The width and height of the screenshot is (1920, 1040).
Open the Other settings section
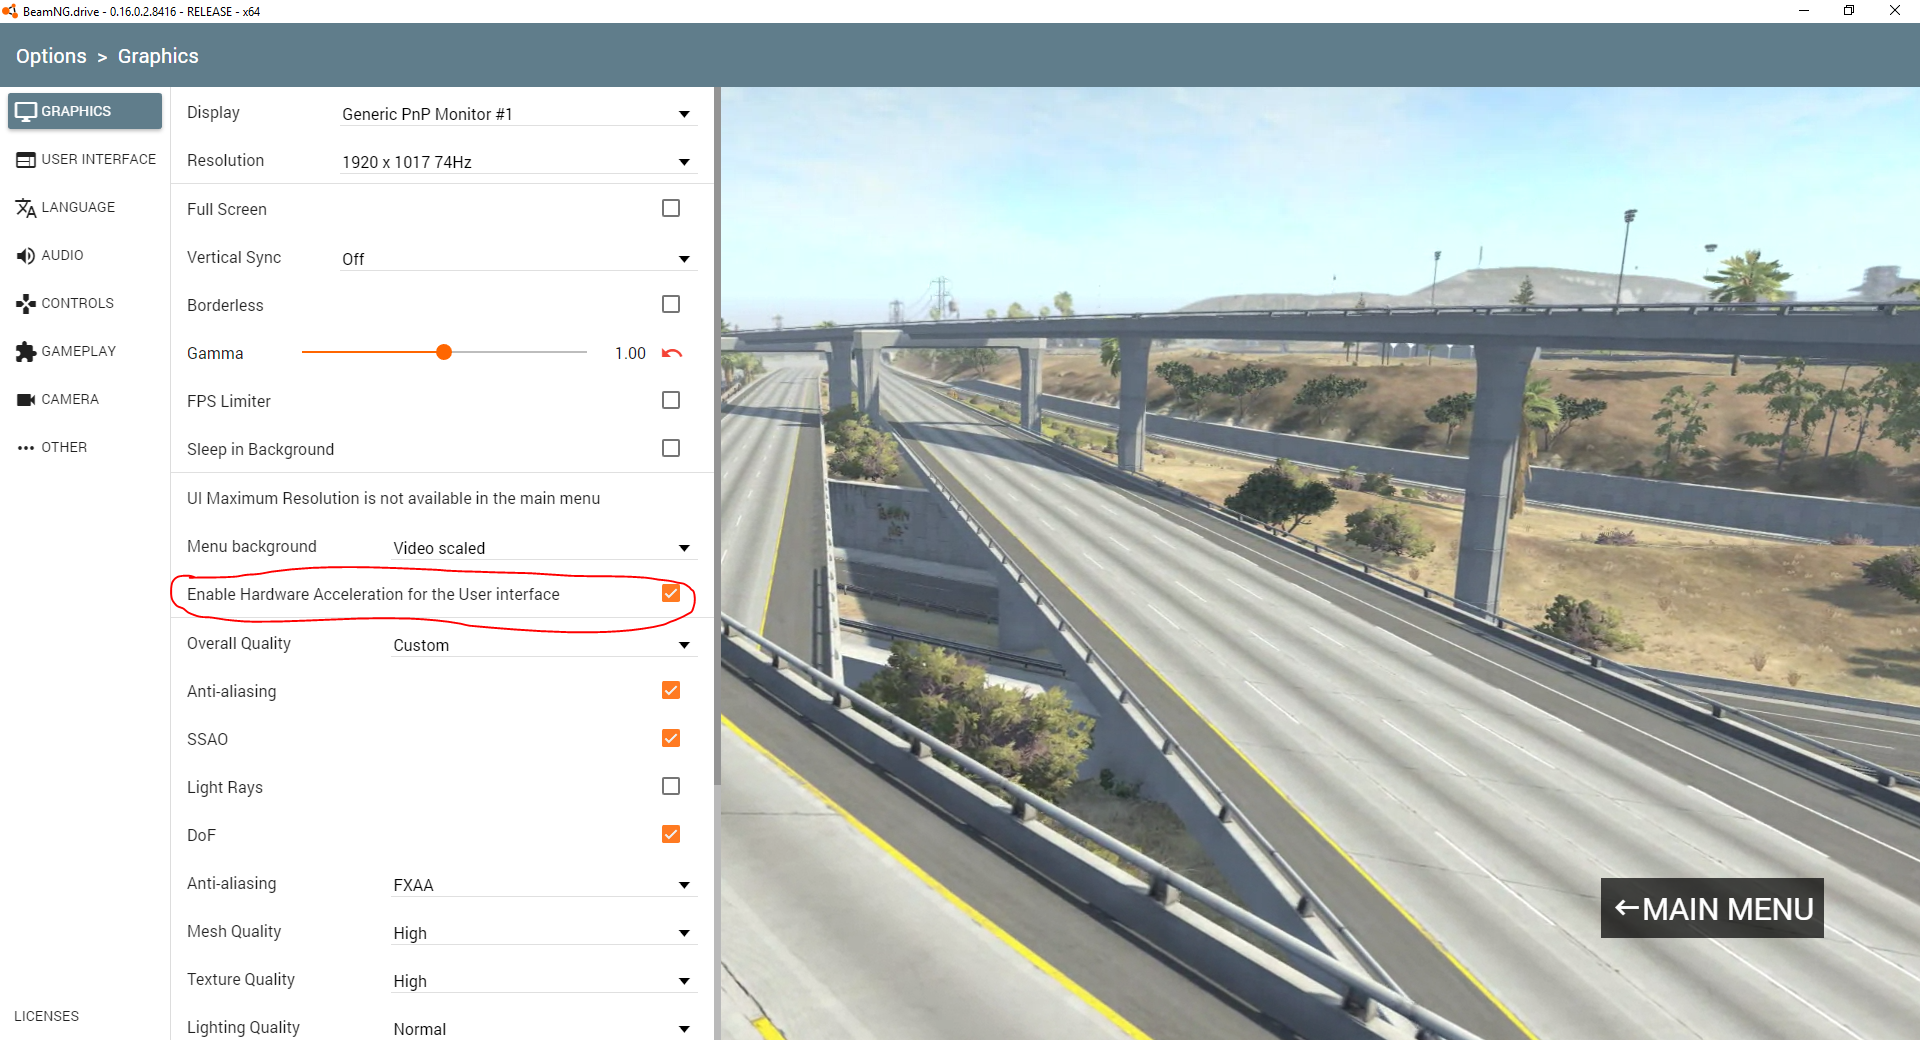(85, 447)
